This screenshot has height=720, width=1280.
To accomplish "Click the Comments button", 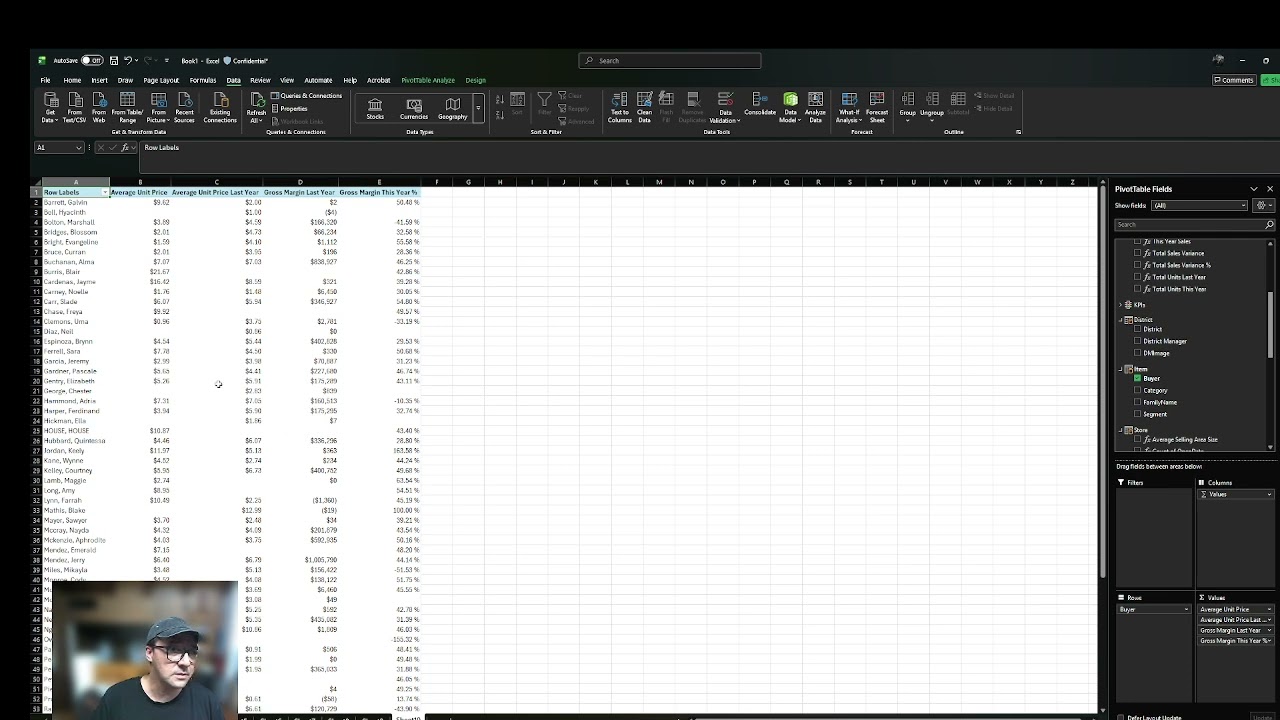I will point(1234,80).
